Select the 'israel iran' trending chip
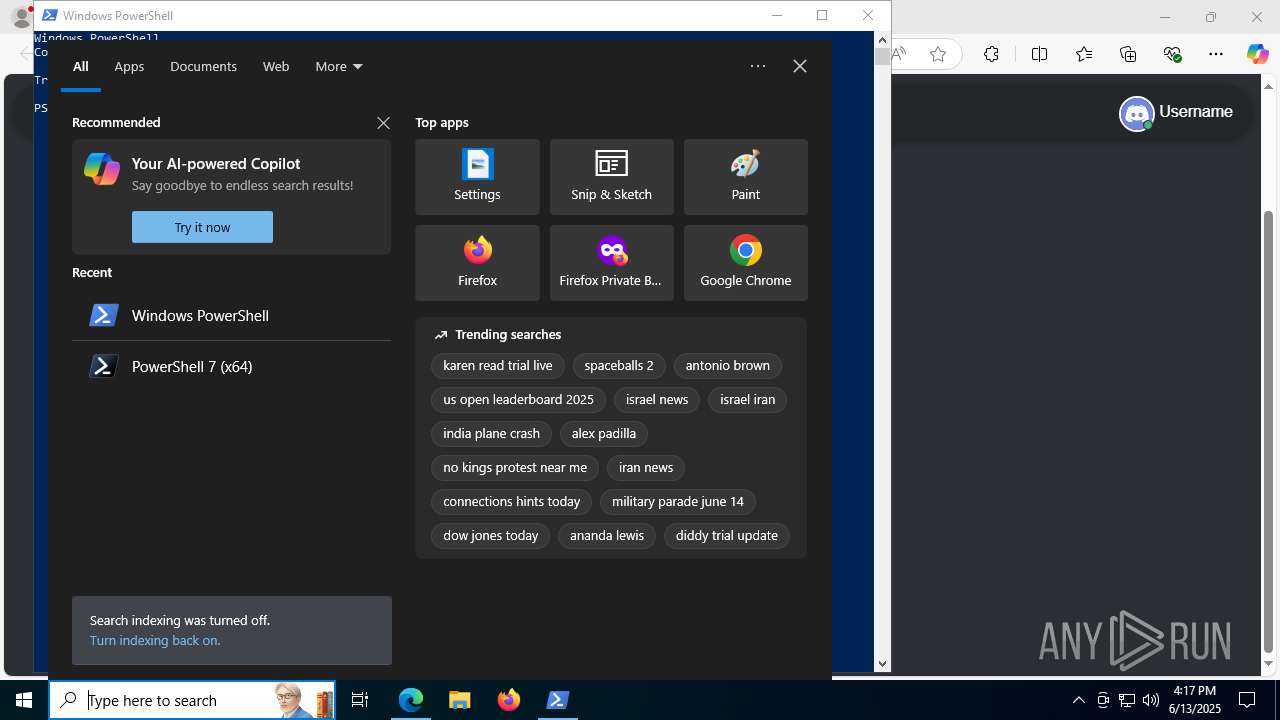1280x720 pixels. click(x=748, y=400)
